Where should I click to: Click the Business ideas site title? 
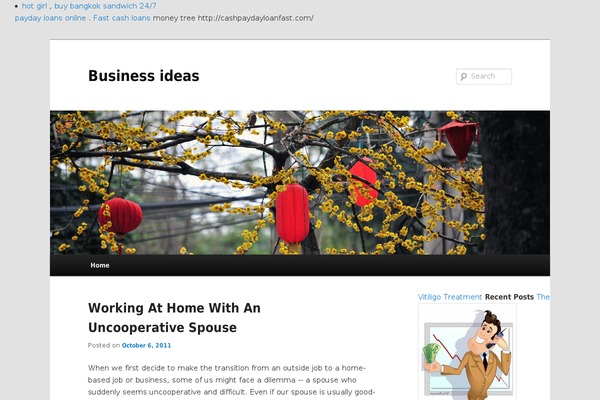[x=143, y=76]
